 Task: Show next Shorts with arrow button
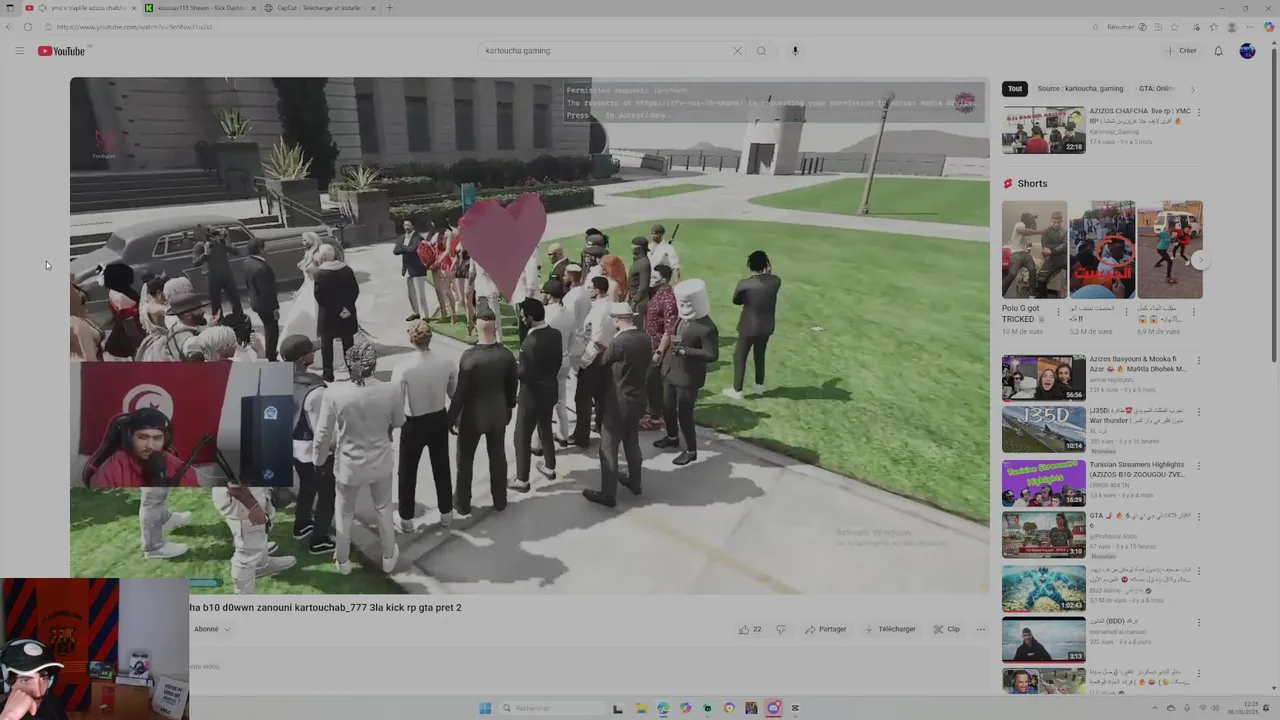coord(1201,260)
